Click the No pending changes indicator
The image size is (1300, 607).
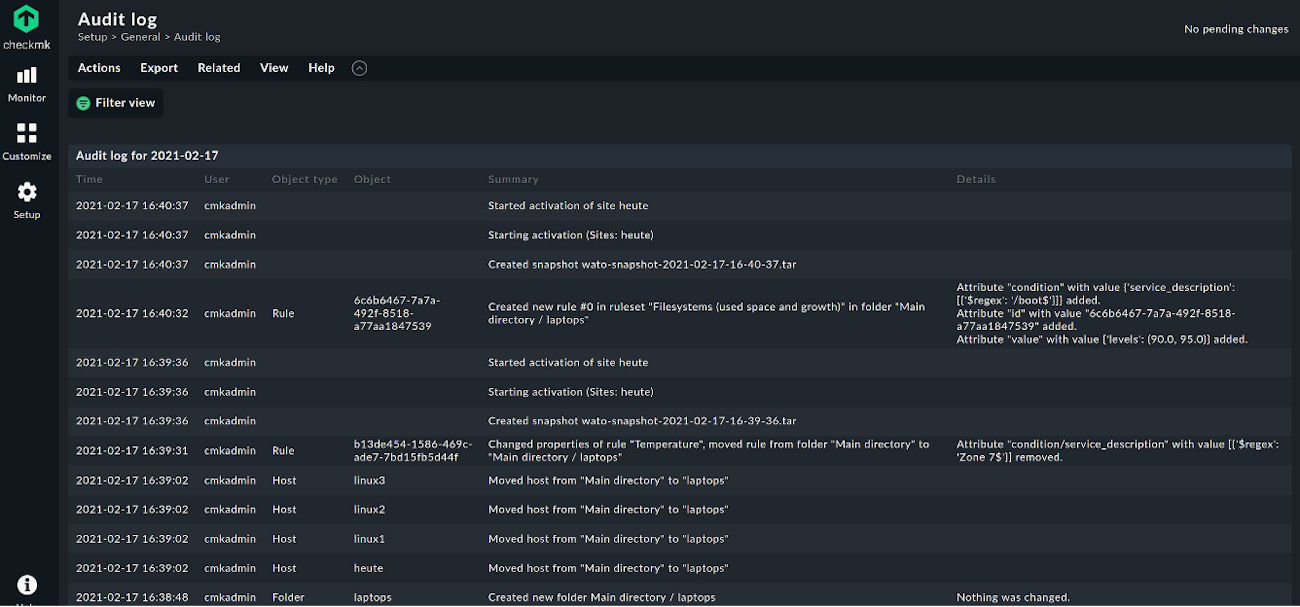1236,29
